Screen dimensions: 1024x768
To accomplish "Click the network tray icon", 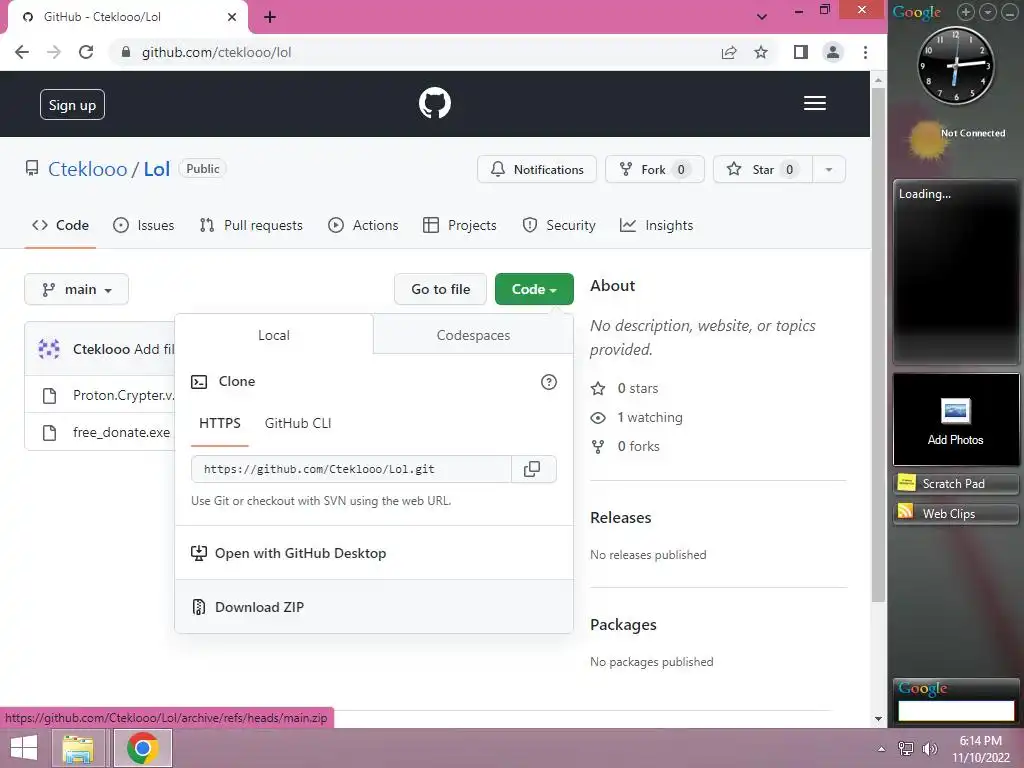I will 906,749.
